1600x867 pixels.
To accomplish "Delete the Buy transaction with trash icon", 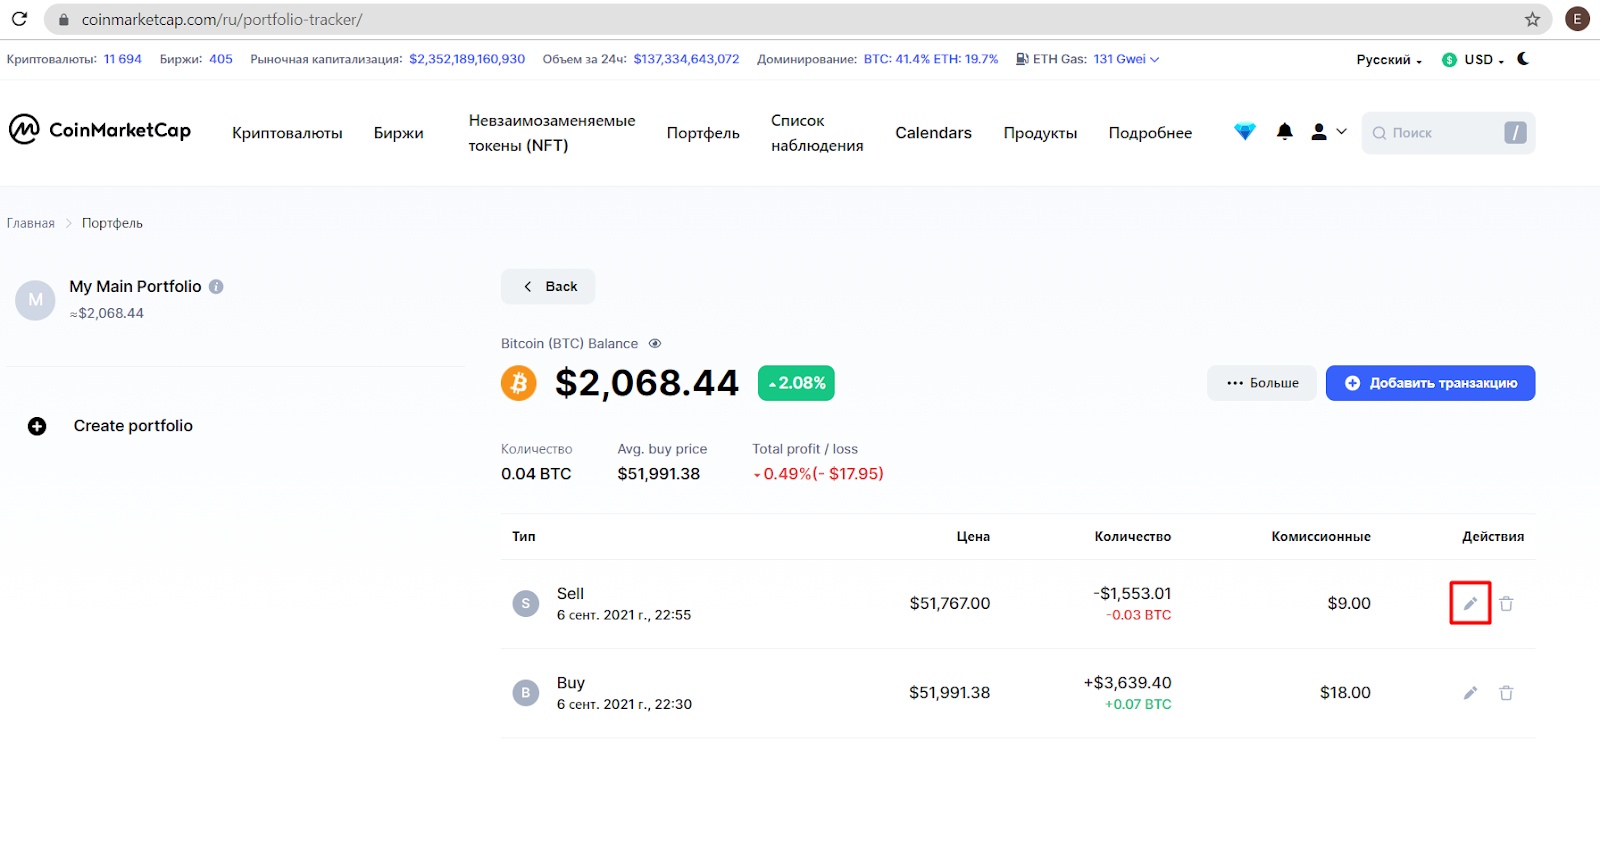I will pos(1506,692).
